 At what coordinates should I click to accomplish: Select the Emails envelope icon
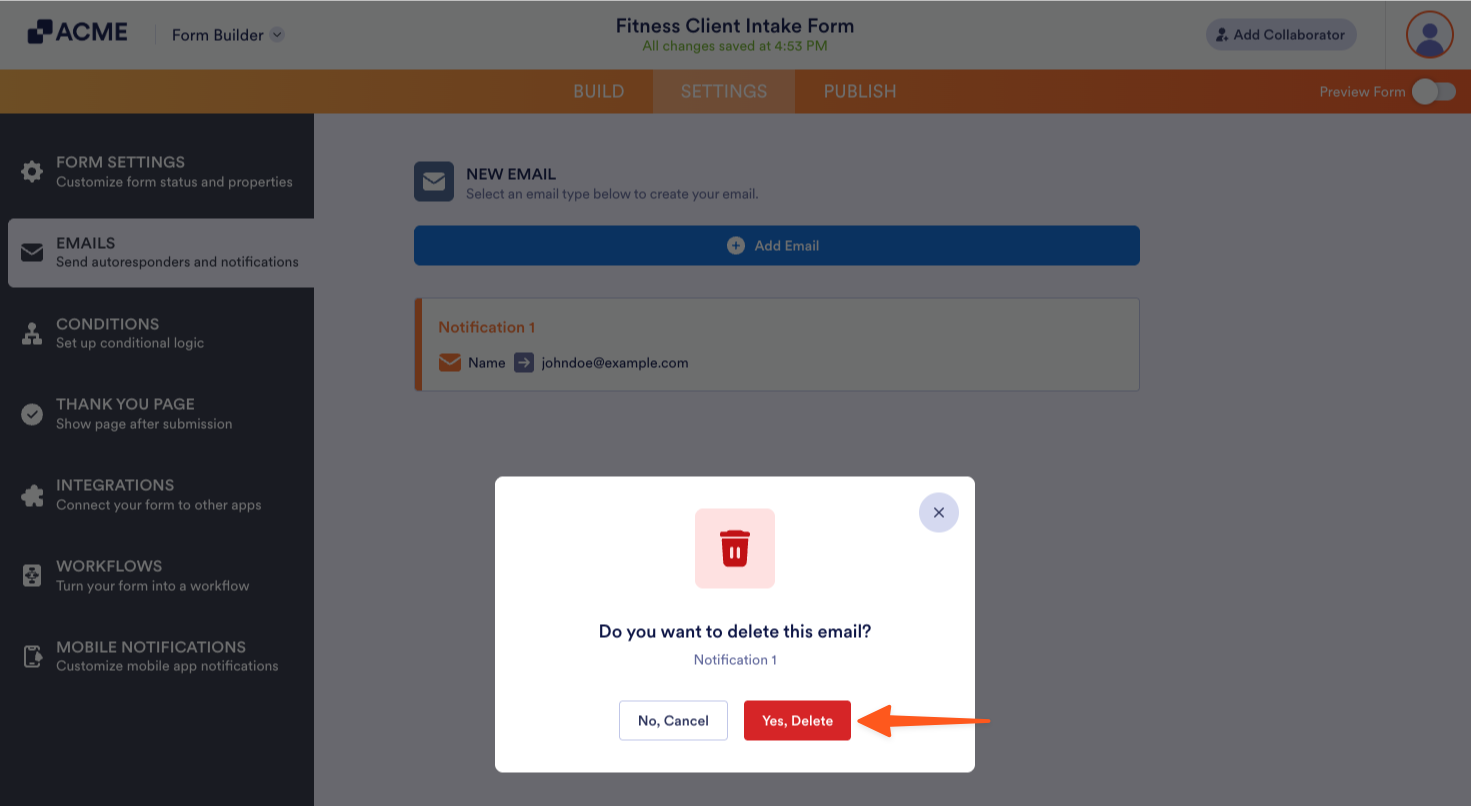(x=30, y=251)
